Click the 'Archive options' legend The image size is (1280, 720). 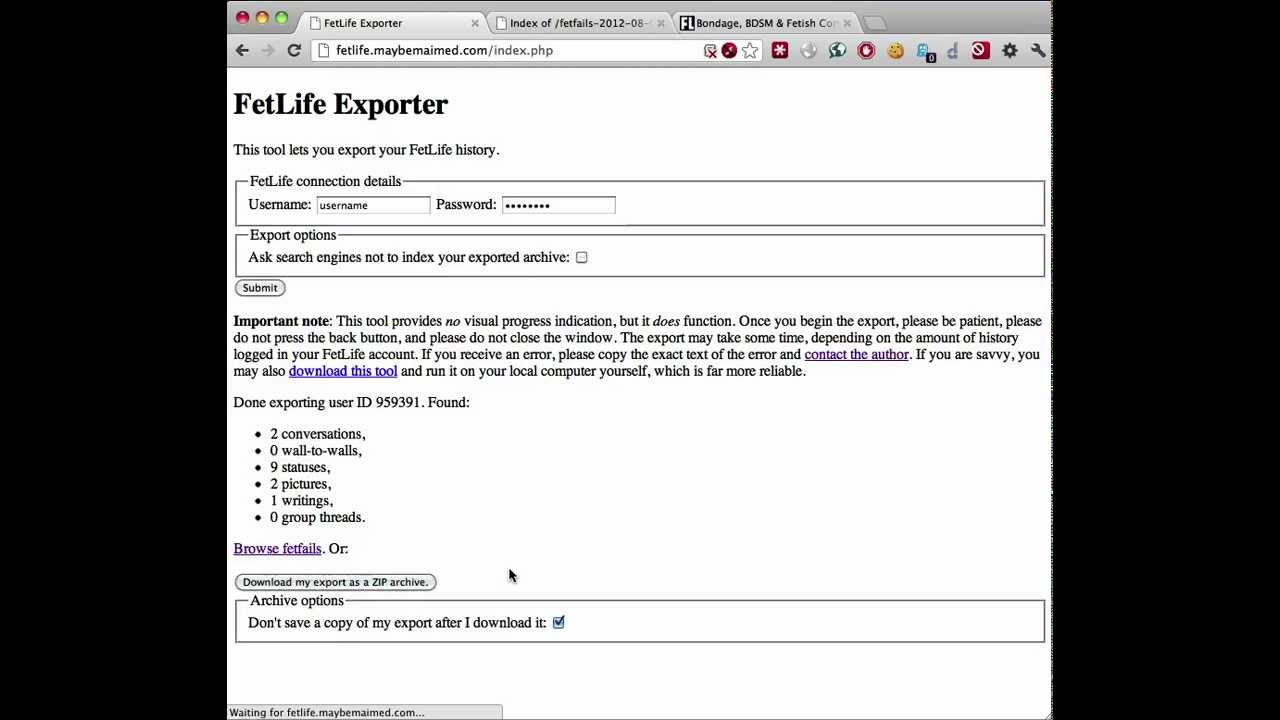point(297,600)
